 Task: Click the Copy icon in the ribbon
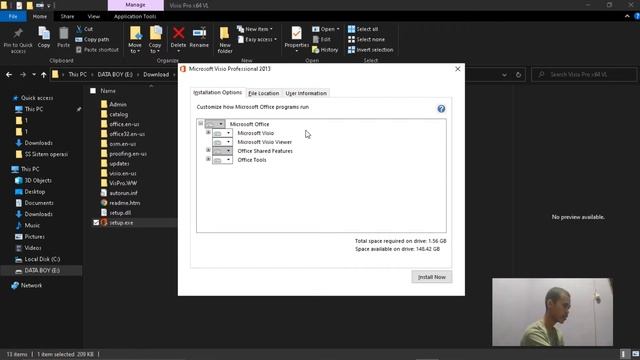pyautogui.click(x=44, y=33)
